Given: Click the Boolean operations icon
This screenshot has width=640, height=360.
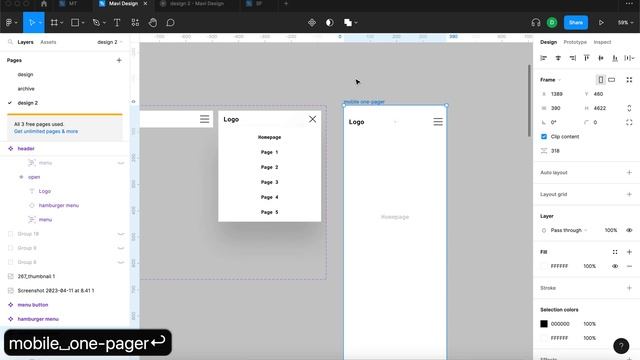Looking at the screenshot, I should [x=348, y=23].
